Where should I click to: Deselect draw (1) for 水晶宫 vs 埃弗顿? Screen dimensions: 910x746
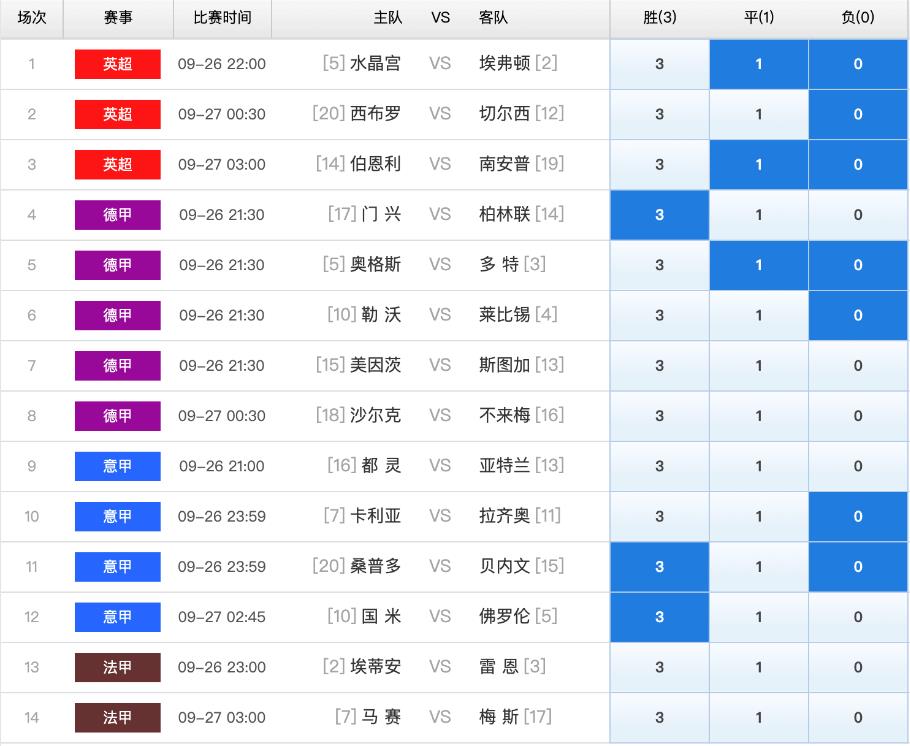click(x=759, y=64)
